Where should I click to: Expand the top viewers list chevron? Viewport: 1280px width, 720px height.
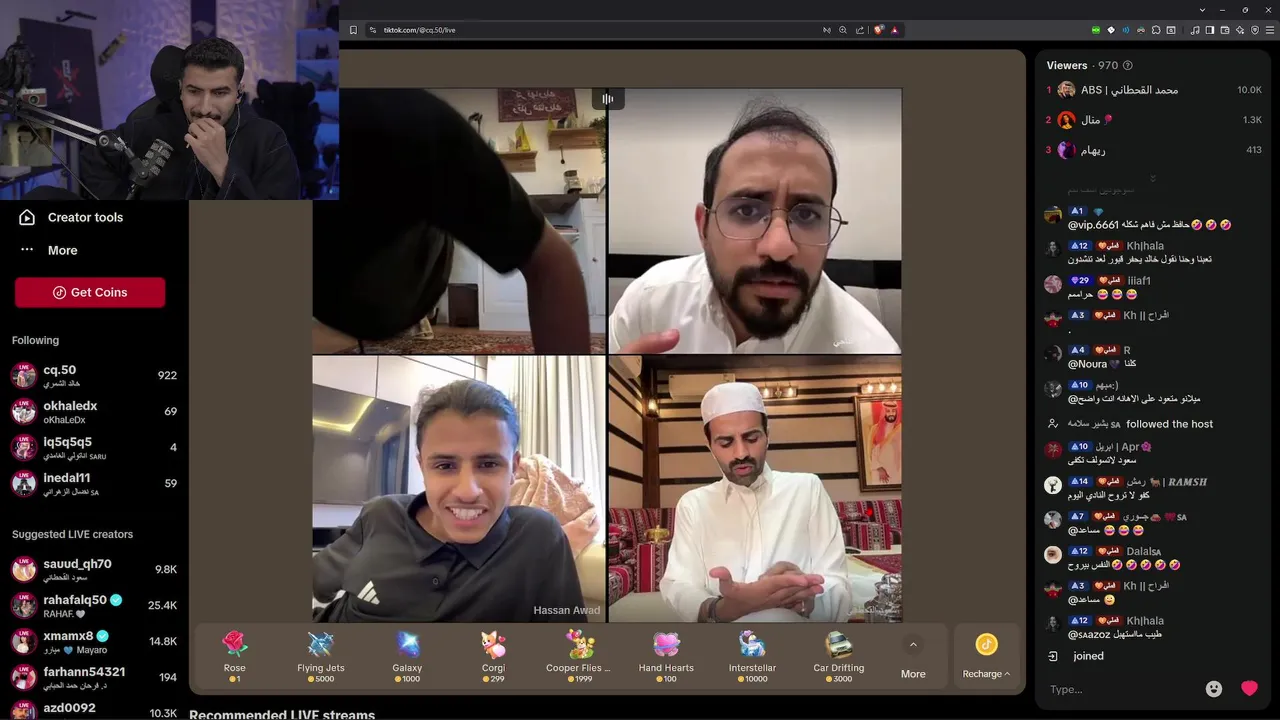tap(1152, 178)
